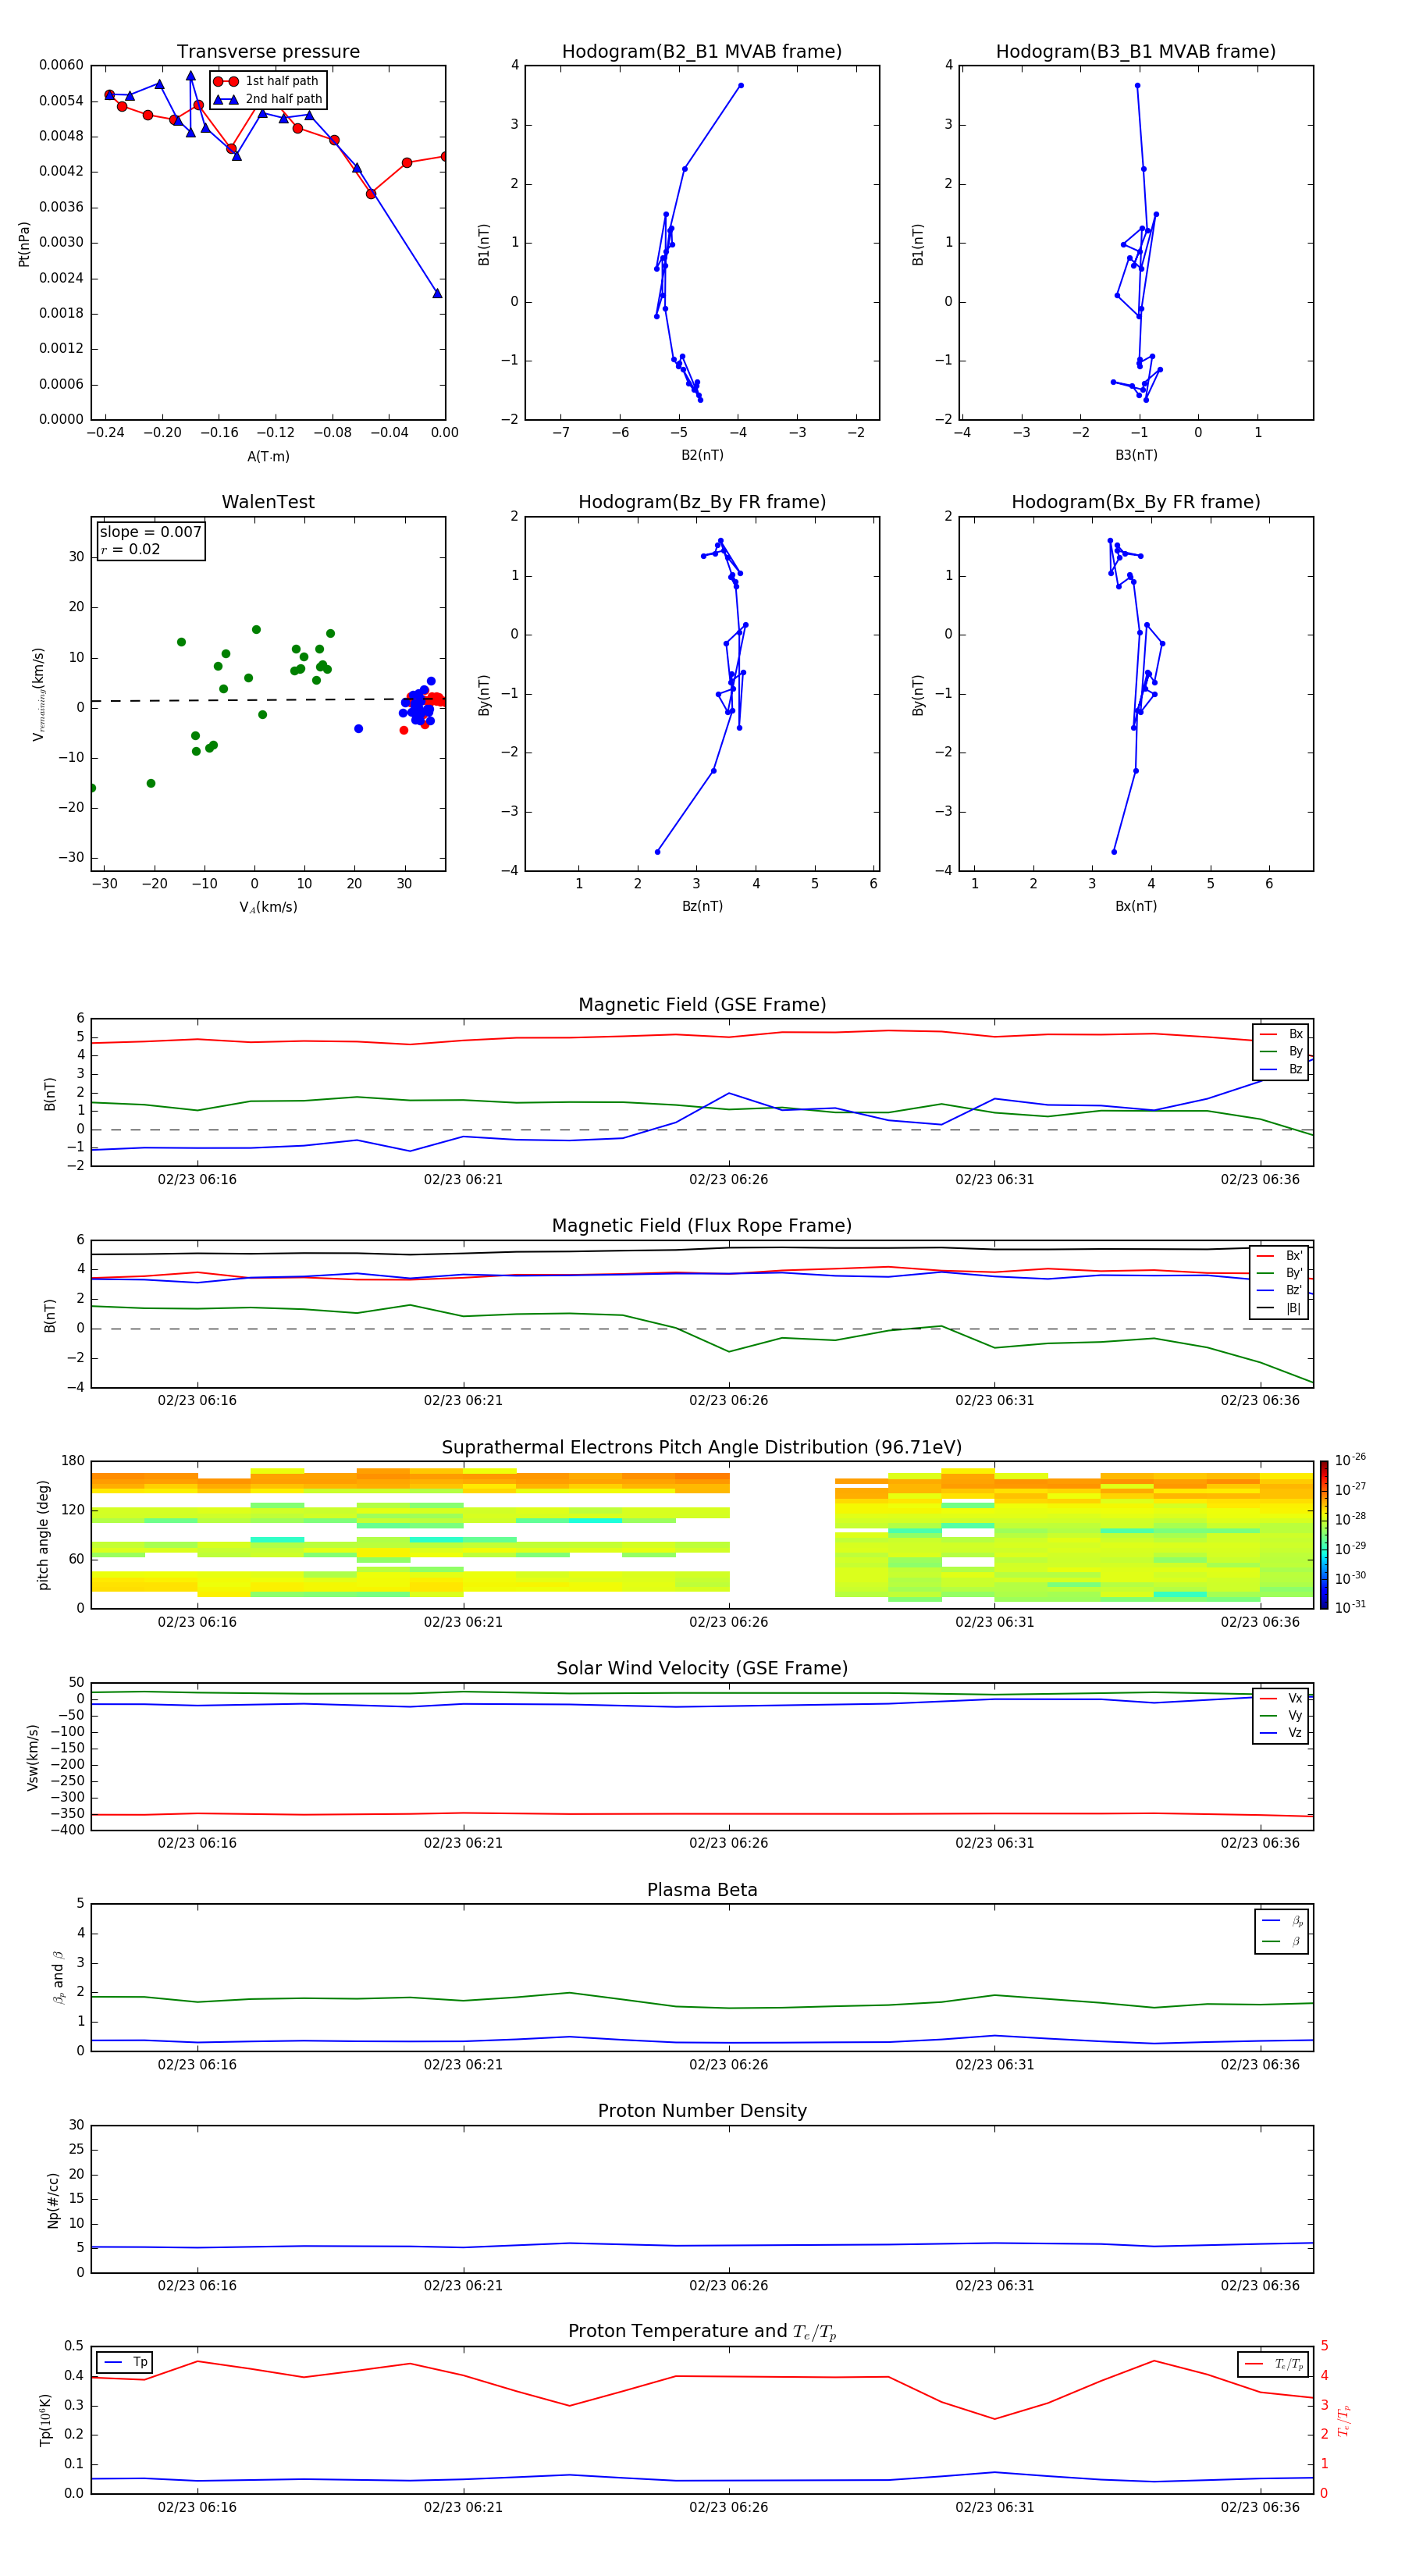Click the 'Proton Temperature and Te/Tp' title
1405x2576 pixels.
click(702, 2332)
